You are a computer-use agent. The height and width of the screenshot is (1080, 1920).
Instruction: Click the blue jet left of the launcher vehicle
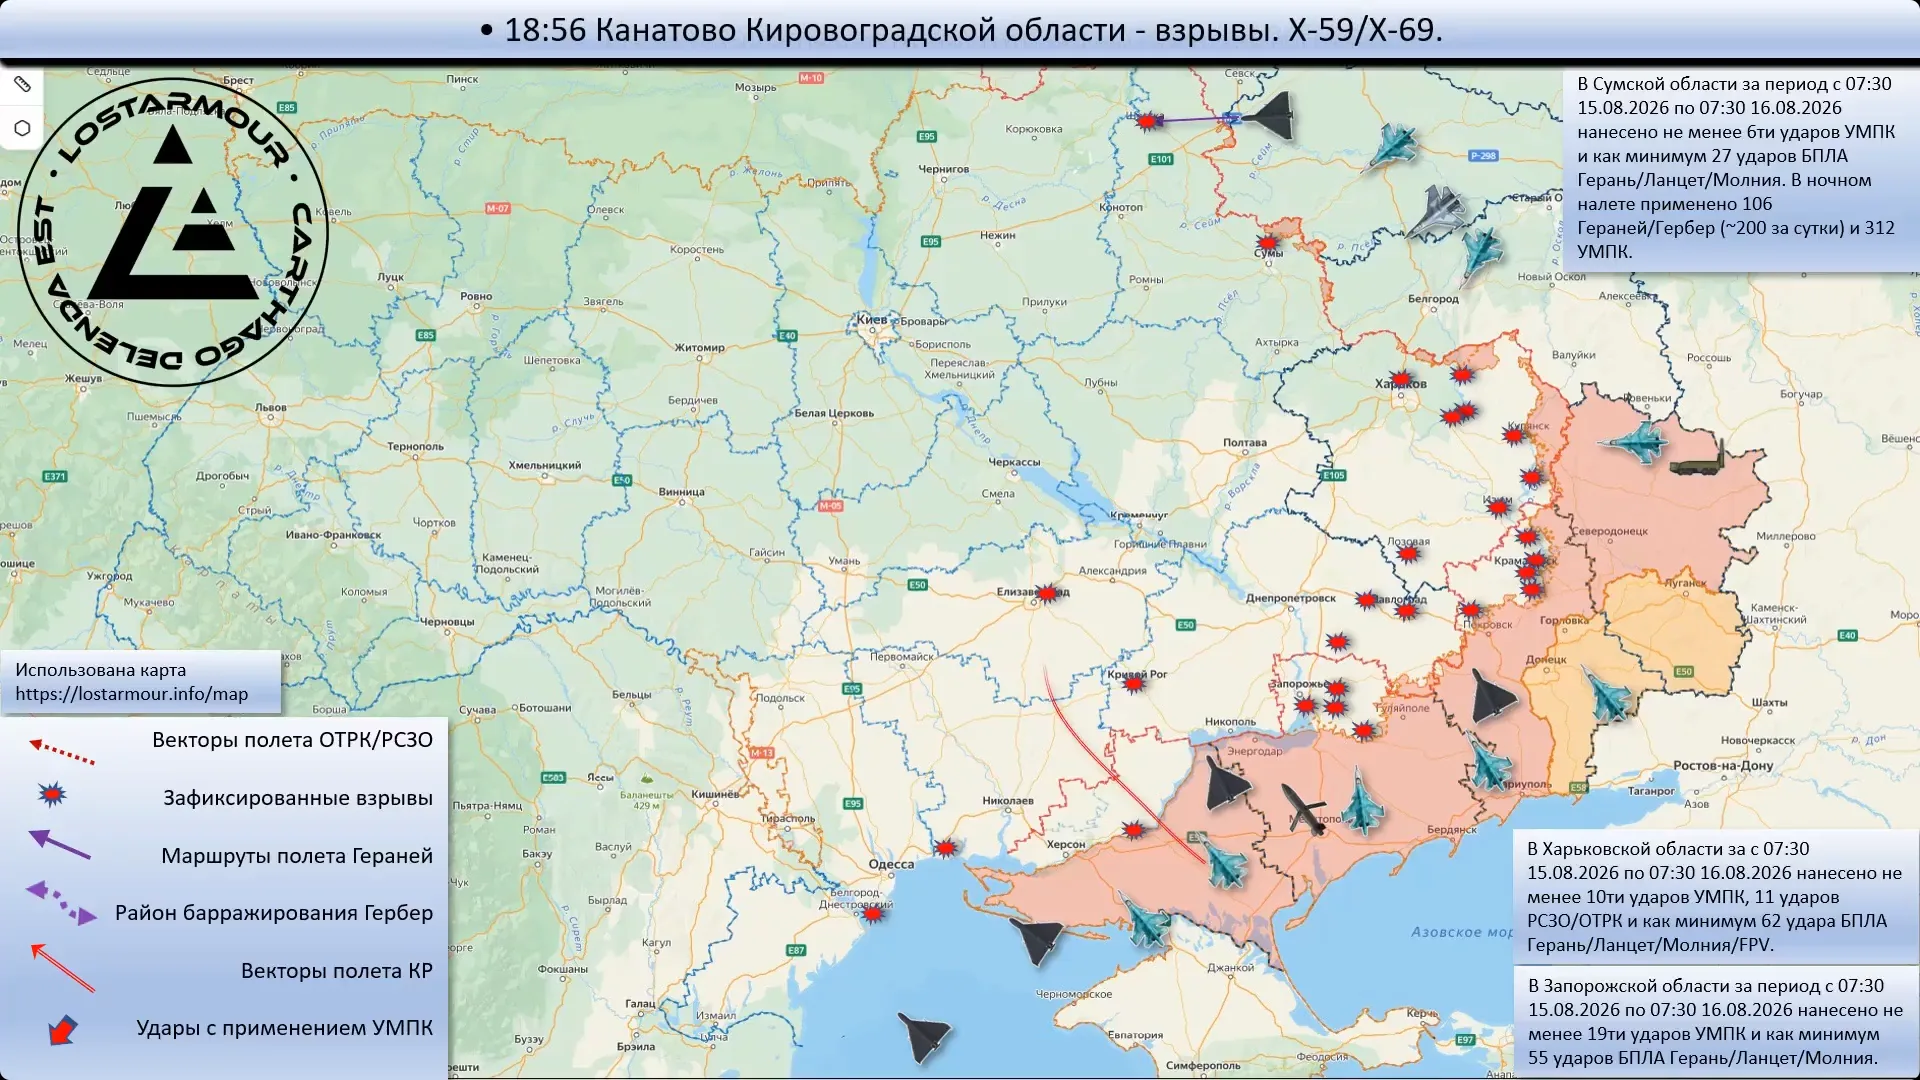coord(1632,441)
